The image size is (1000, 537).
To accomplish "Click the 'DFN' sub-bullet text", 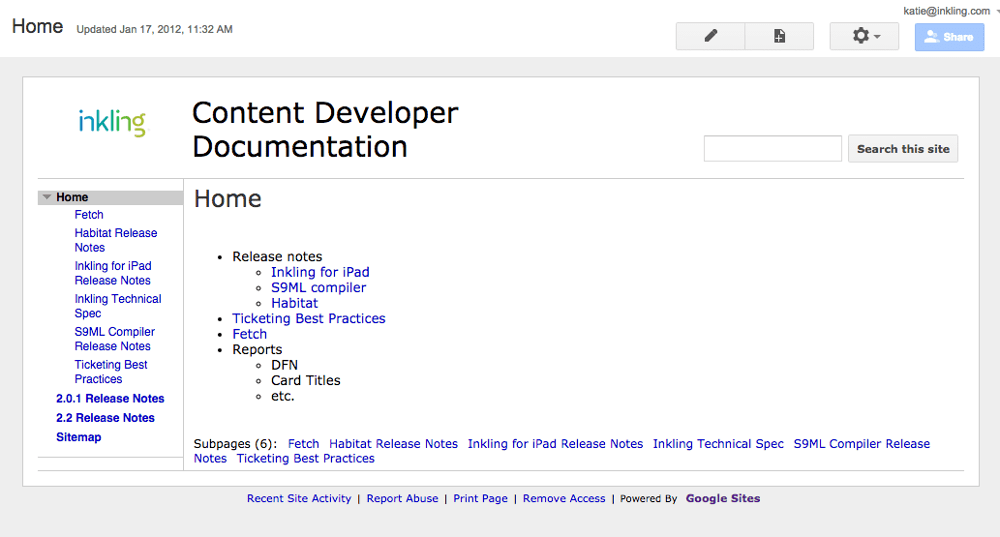I will pyautogui.click(x=284, y=365).
